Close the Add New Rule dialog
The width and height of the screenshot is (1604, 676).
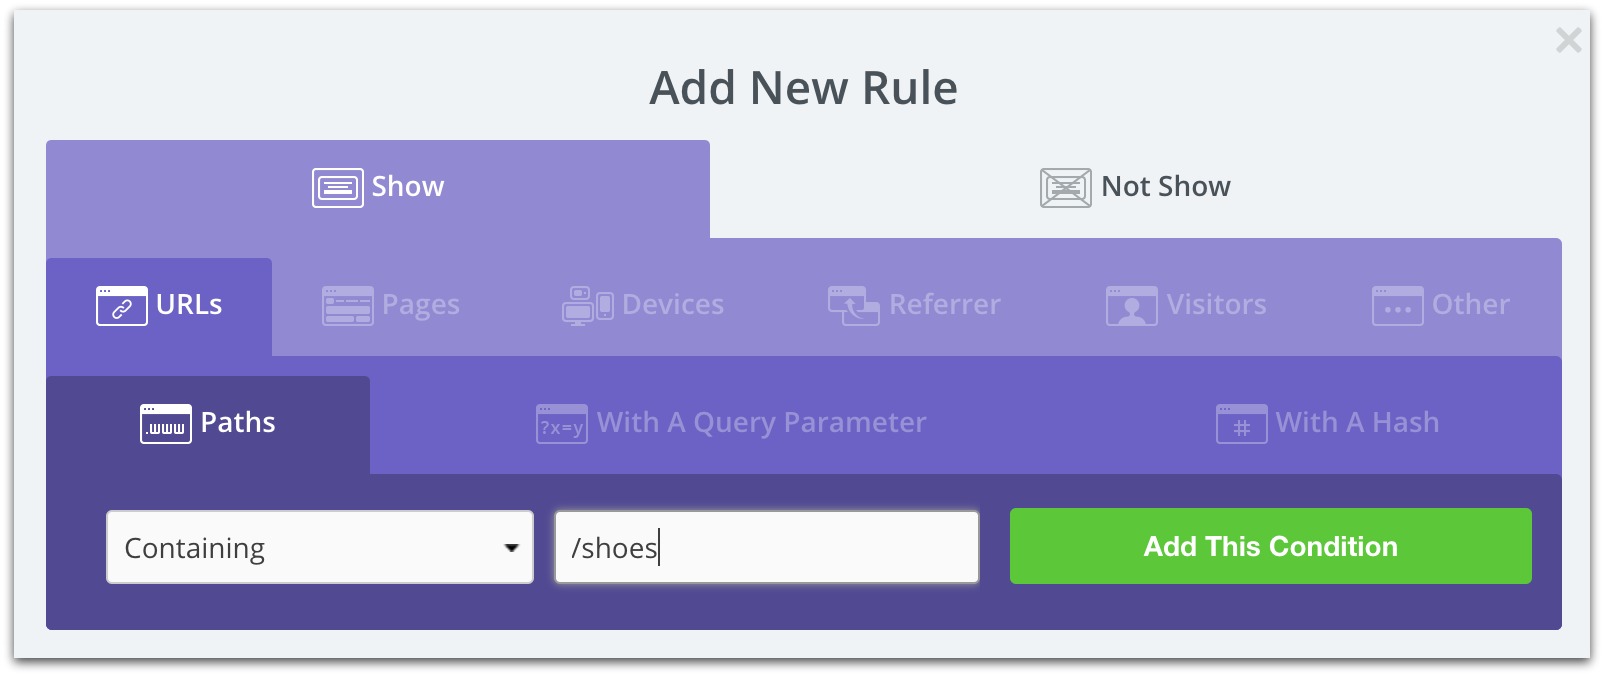pos(1568,40)
